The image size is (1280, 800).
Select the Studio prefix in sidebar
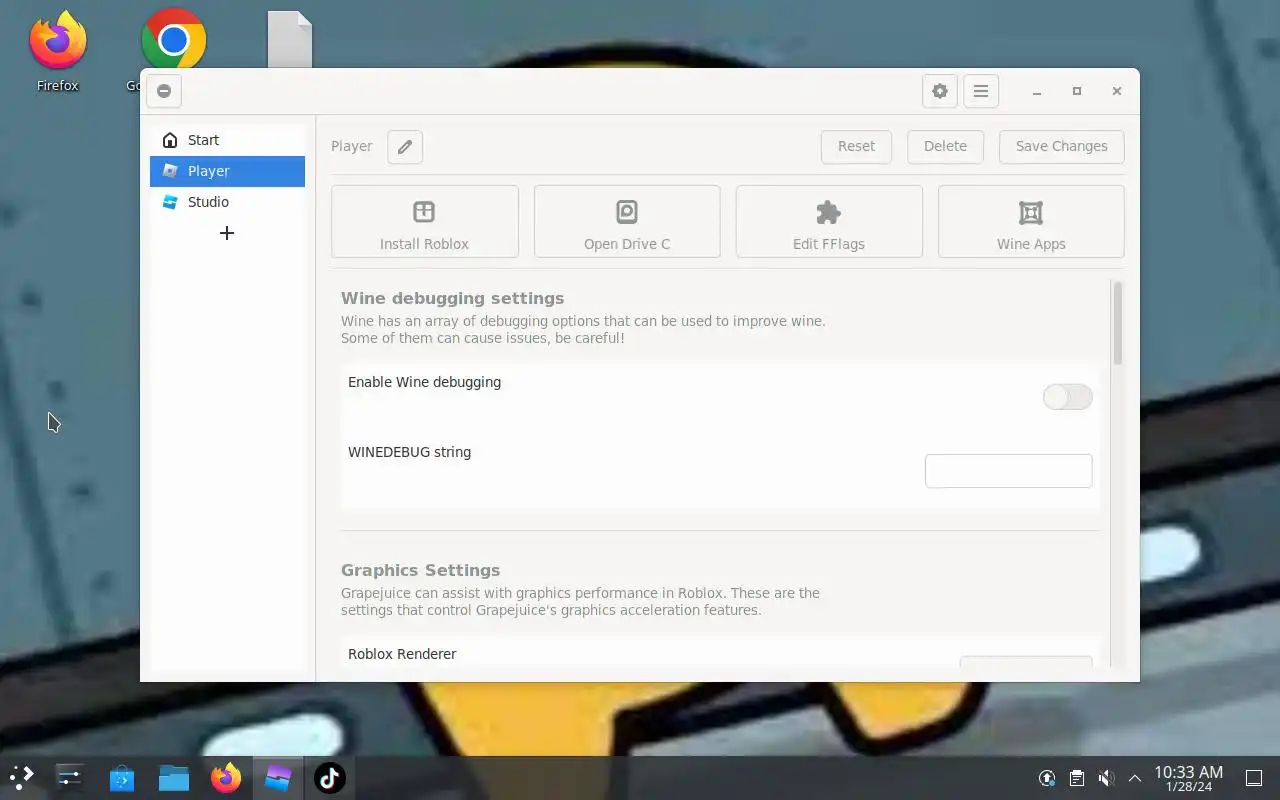coord(227,202)
